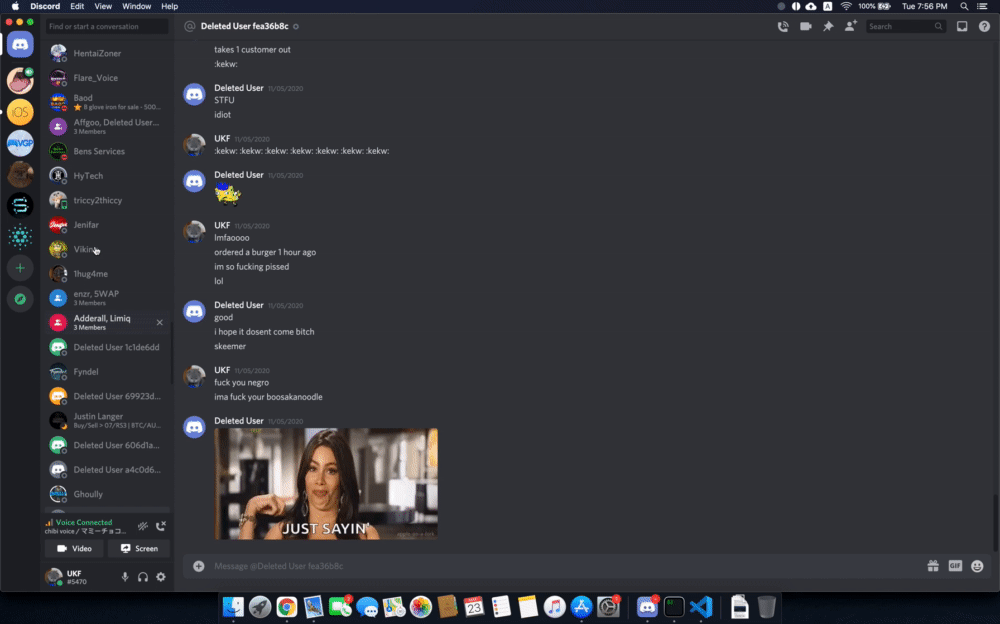Open the Inbox icon
Screen dimensions: 1000x624
(962, 27)
